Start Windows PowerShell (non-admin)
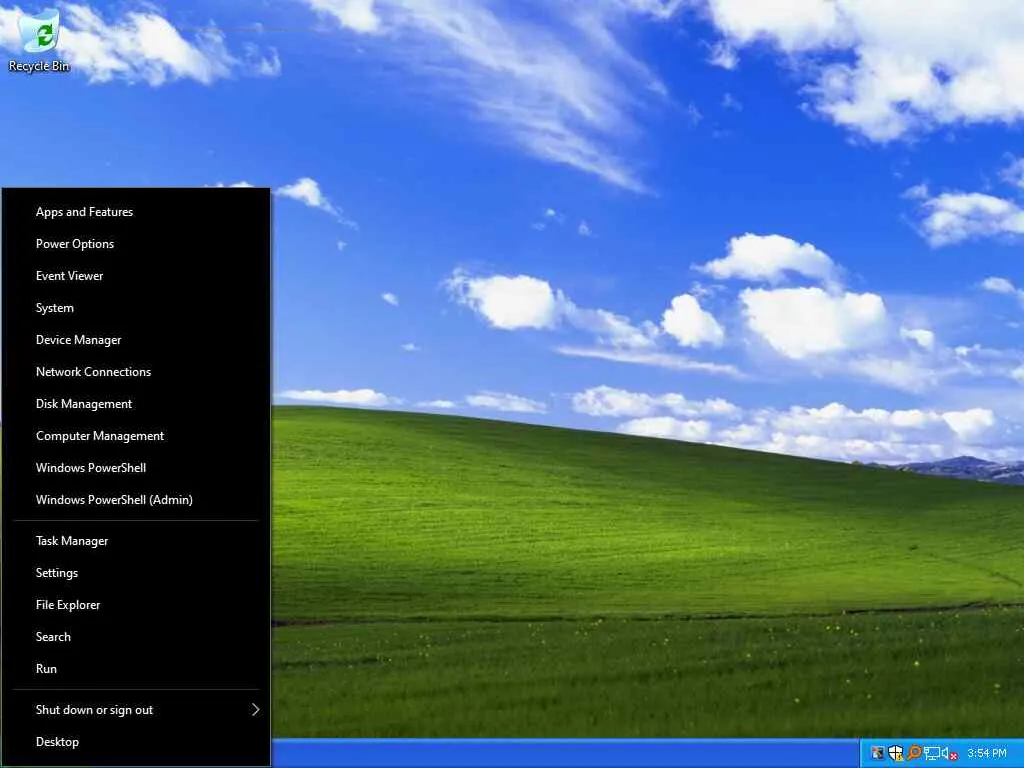This screenshot has width=1024, height=768. [x=136, y=468]
